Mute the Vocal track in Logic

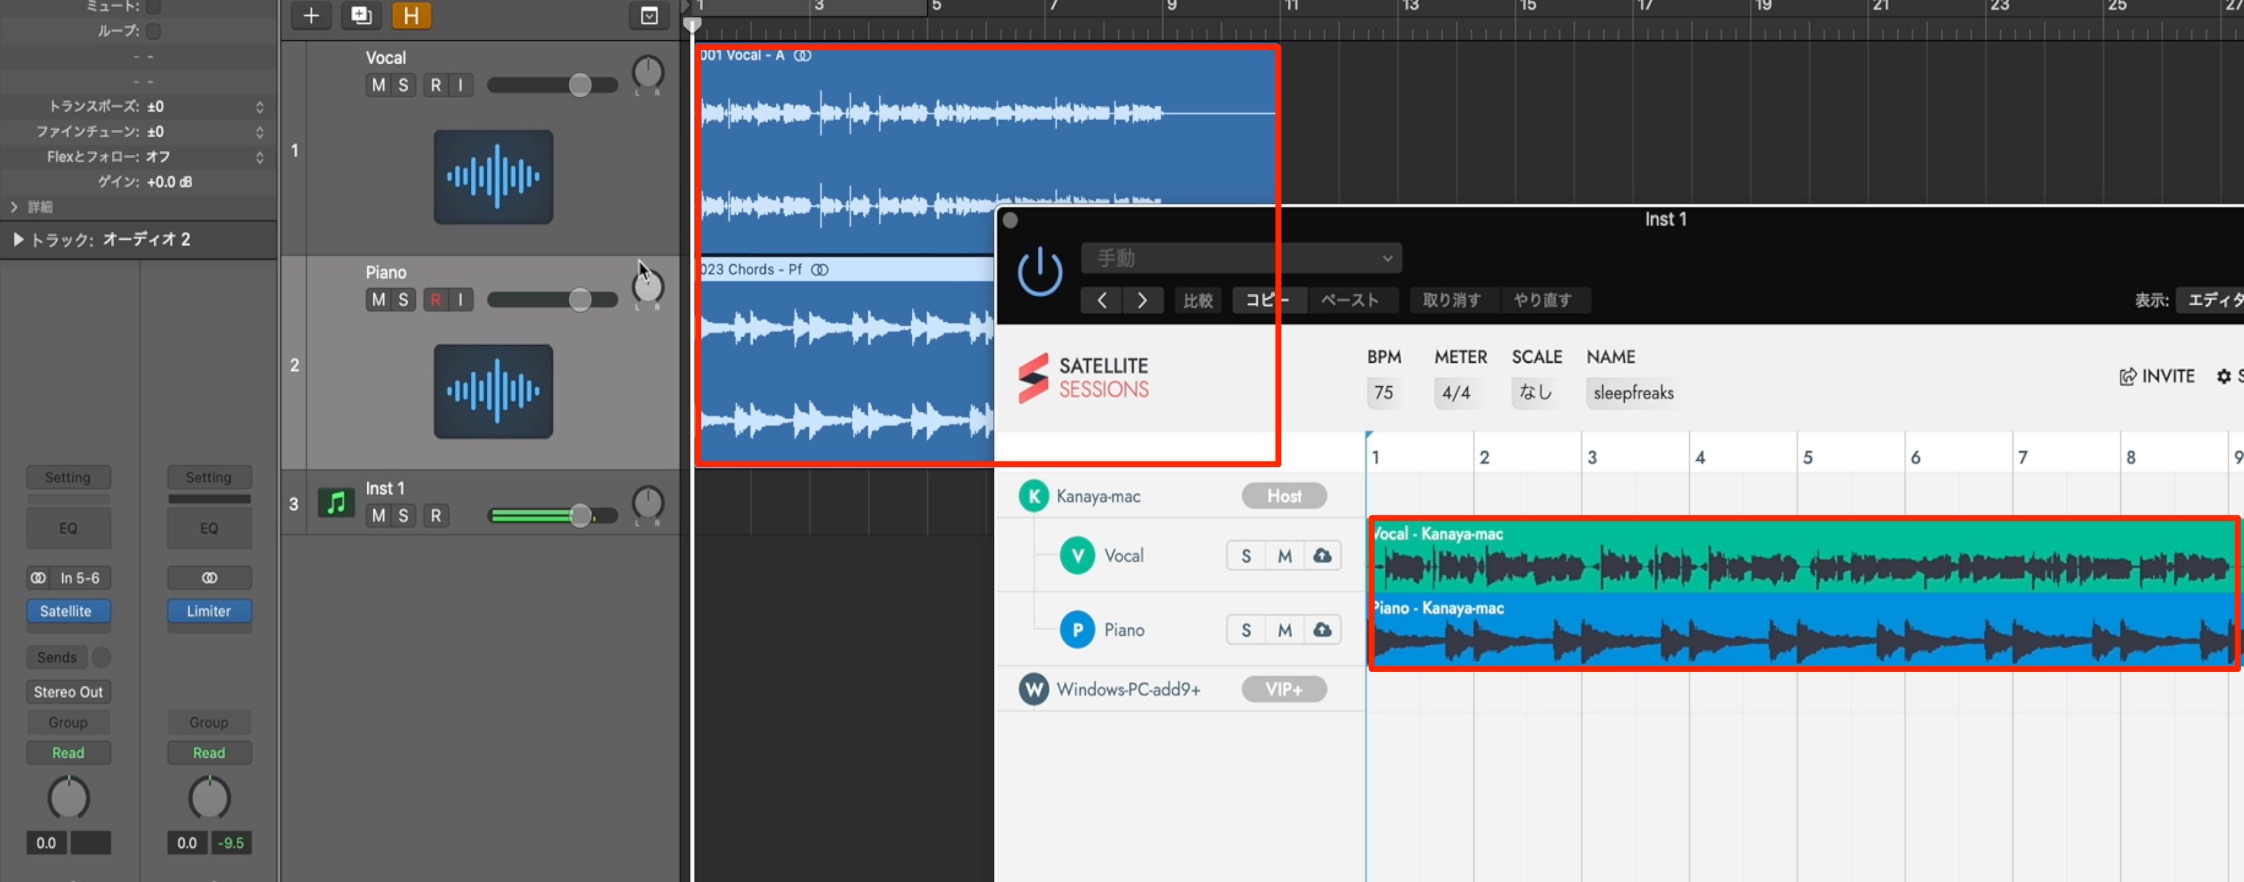point(378,85)
